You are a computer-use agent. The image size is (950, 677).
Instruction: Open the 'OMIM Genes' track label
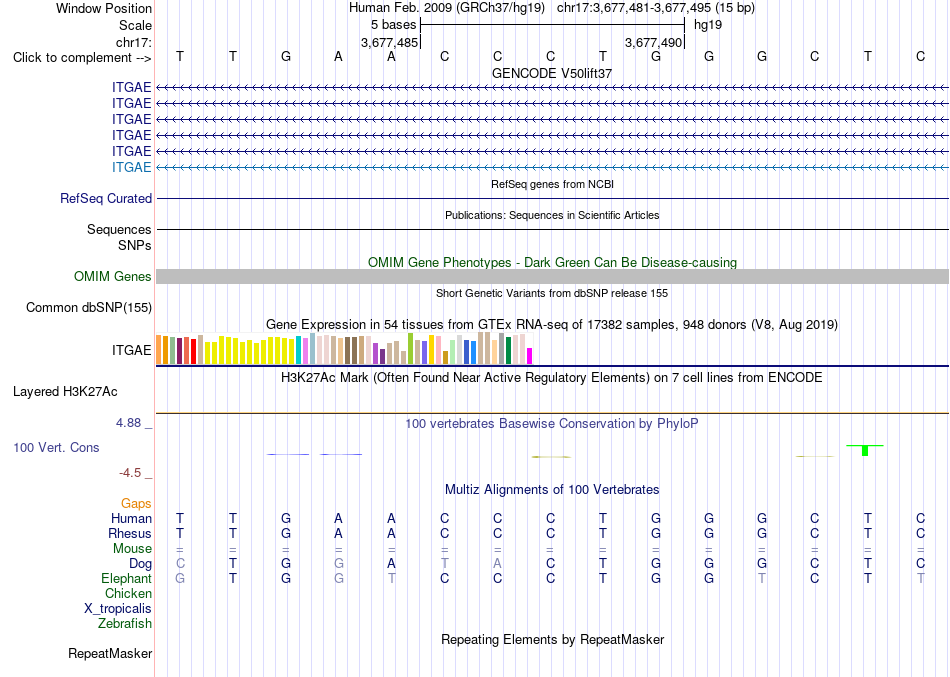(x=113, y=276)
